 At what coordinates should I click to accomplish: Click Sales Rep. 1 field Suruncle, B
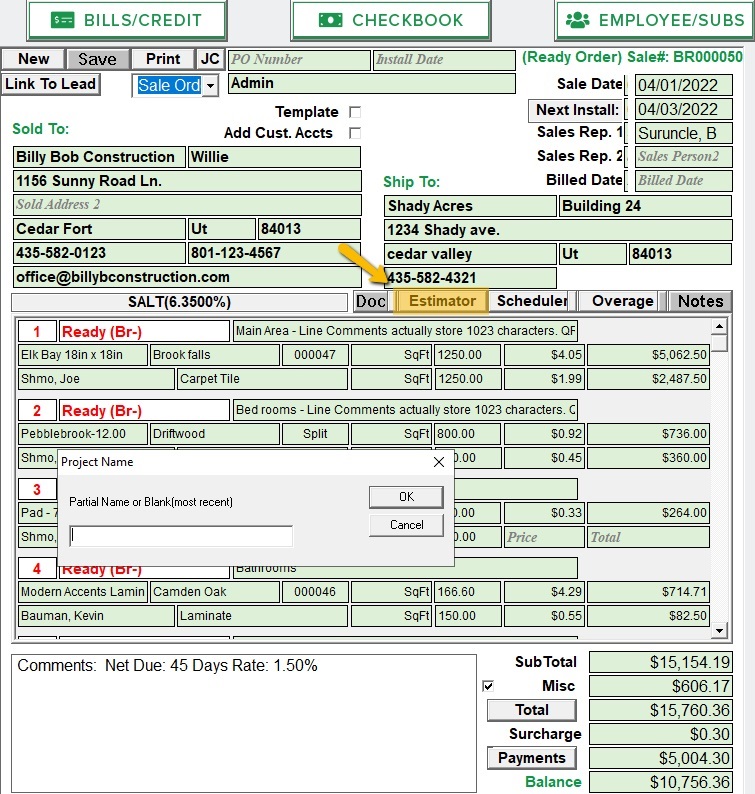point(683,133)
